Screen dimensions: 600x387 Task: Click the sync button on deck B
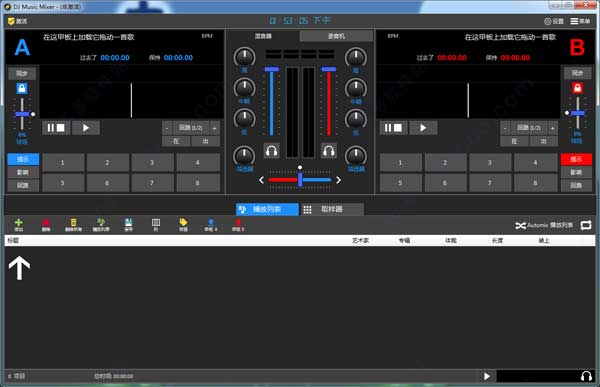[577, 73]
